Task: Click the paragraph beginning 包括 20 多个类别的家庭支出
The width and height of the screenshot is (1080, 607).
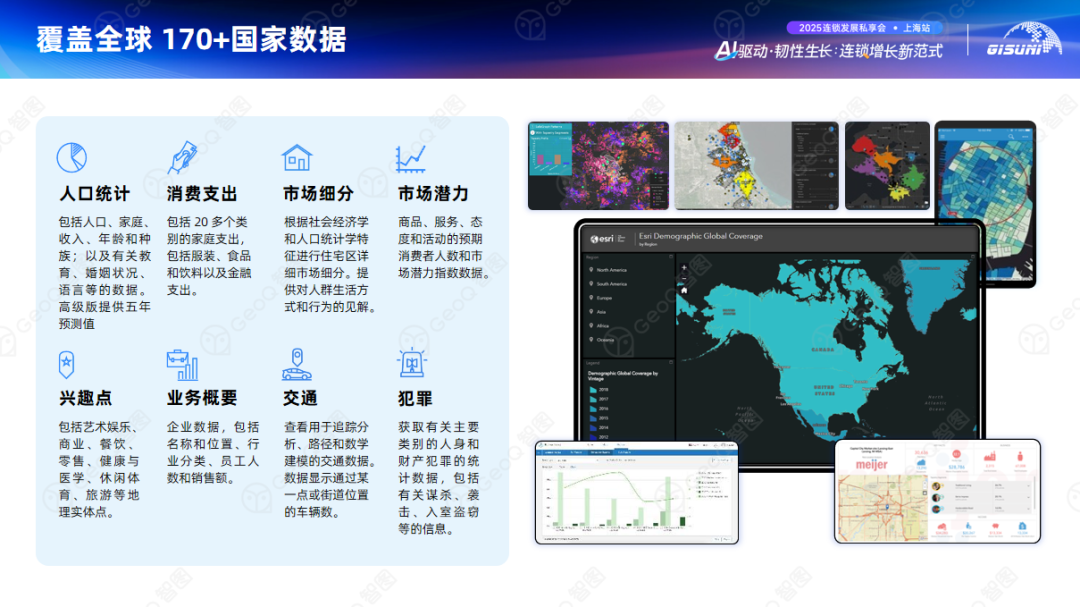Action: (x=209, y=256)
